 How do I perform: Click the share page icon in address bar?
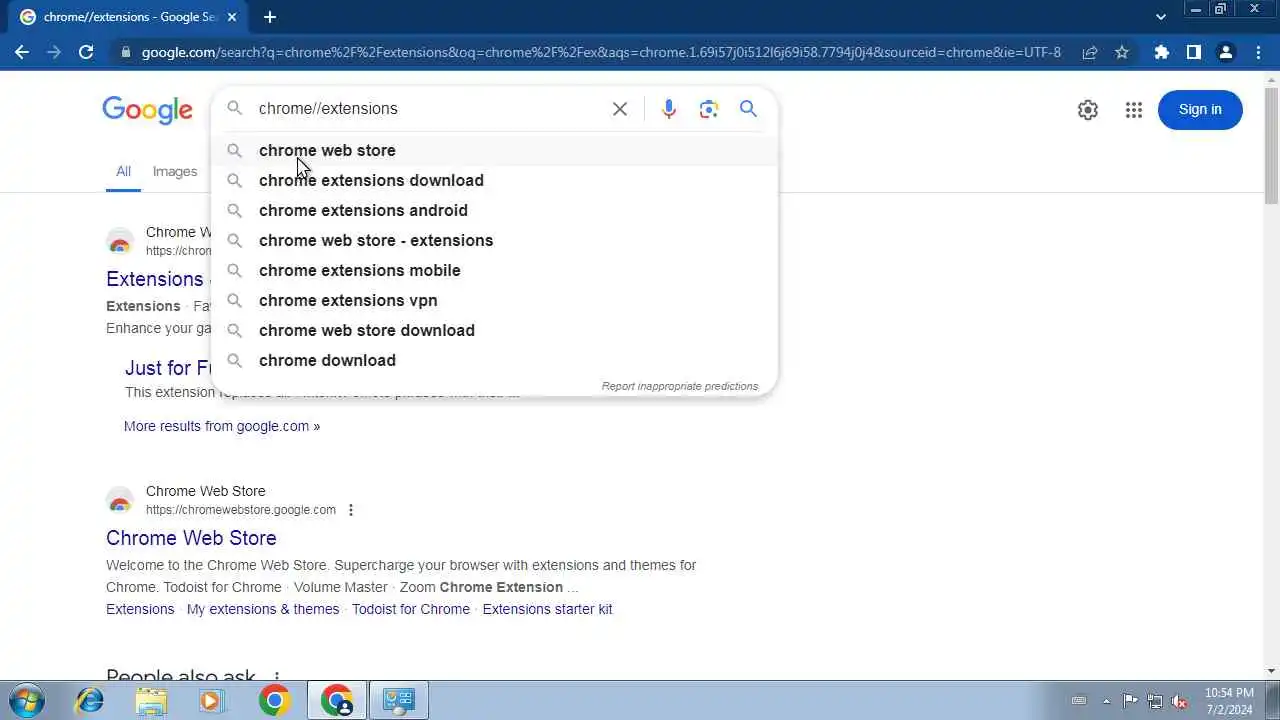click(x=1090, y=52)
